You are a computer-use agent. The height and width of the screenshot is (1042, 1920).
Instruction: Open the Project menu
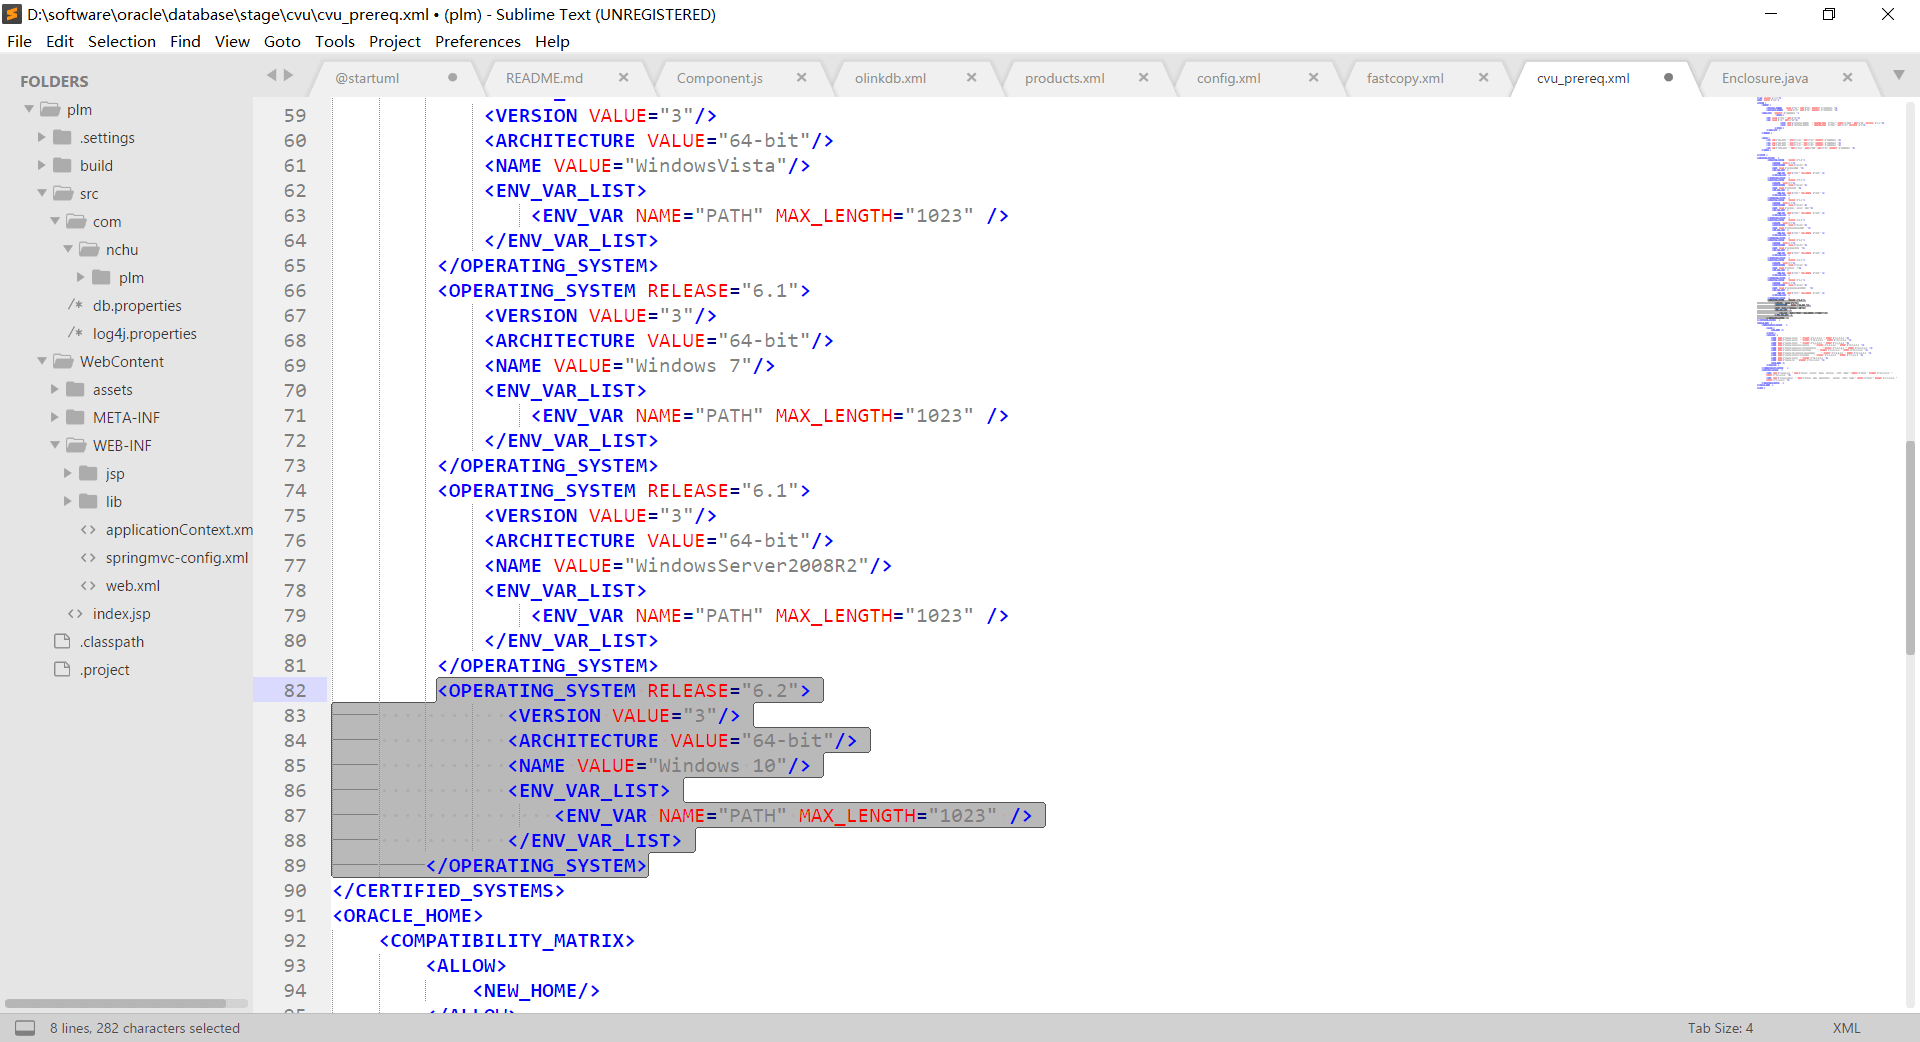[395, 41]
